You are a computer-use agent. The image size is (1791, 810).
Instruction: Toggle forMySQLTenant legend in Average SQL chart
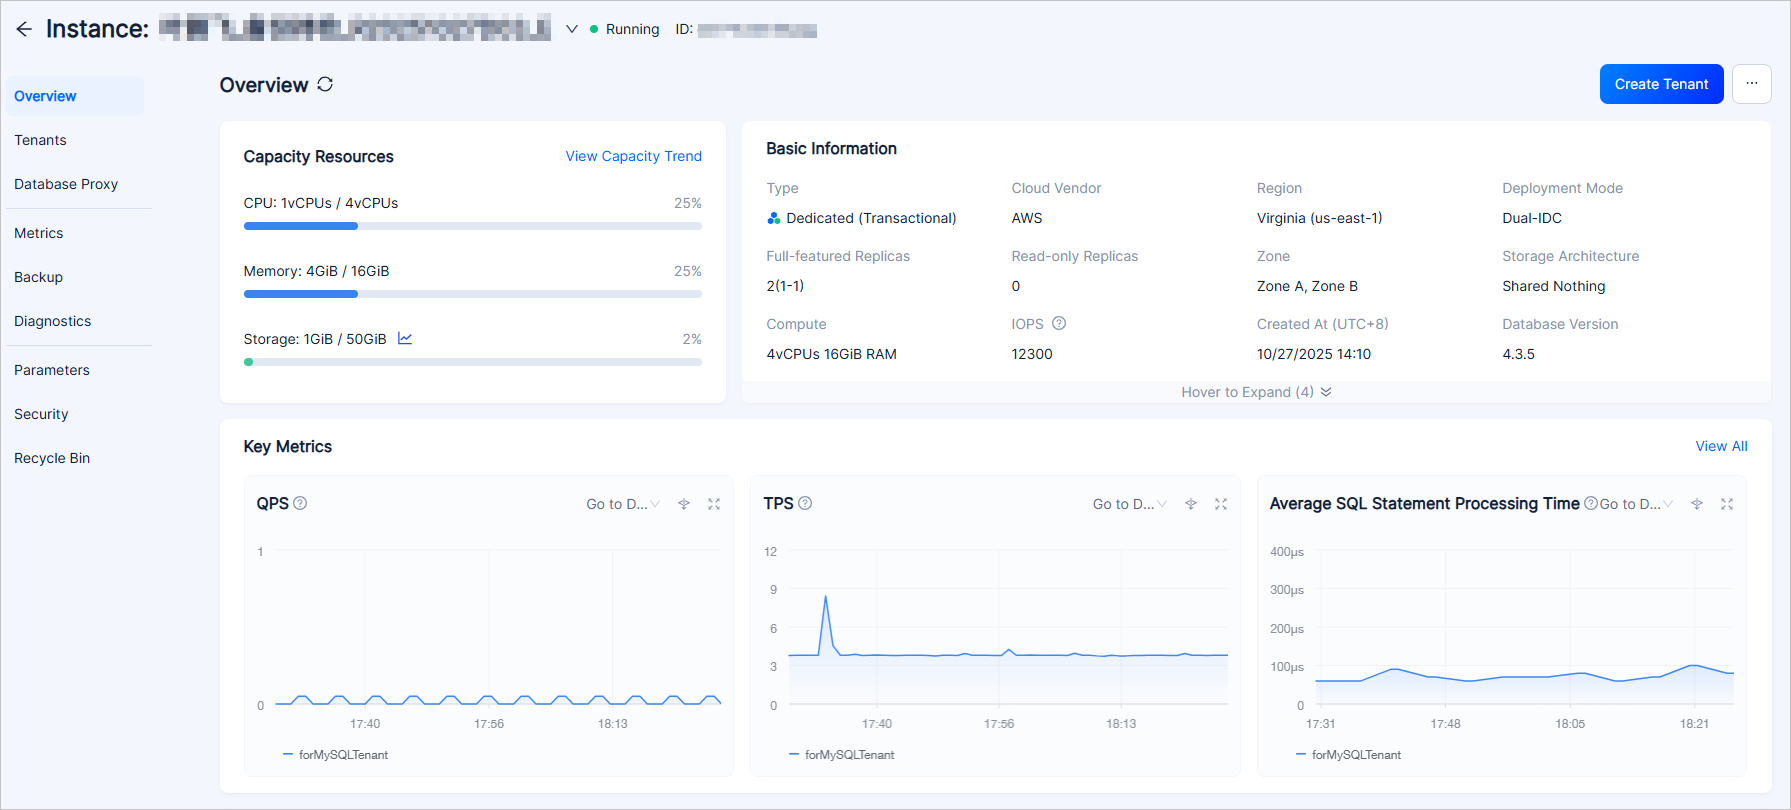pos(1348,755)
